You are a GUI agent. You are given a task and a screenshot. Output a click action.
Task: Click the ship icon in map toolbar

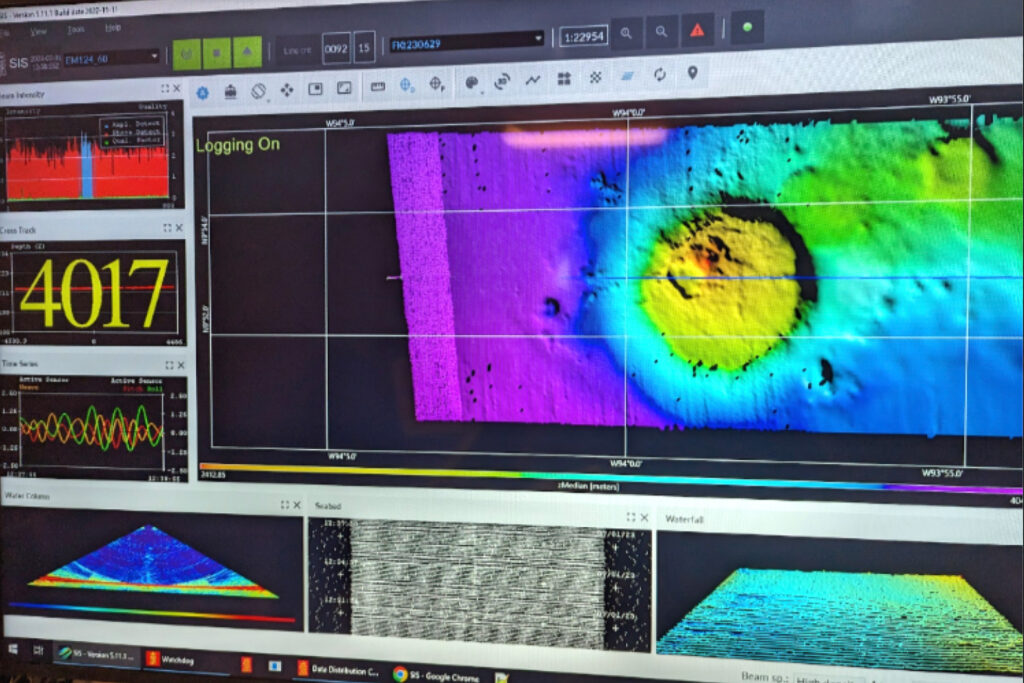(231, 91)
